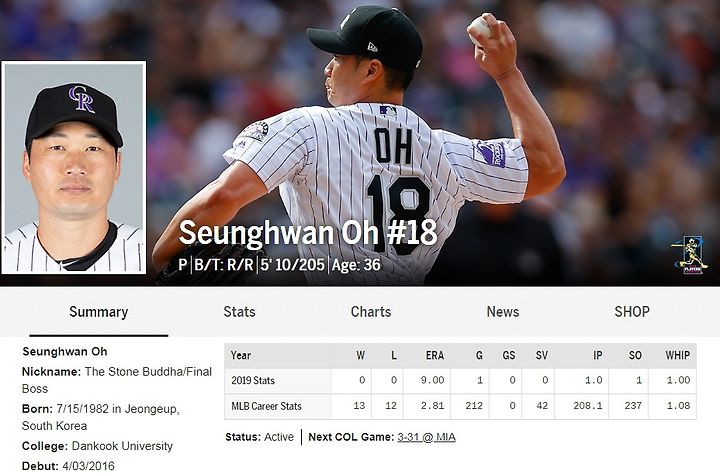
Task: Click the Seunghwan Oh #18 heading
Action: (x=308, y=233)
